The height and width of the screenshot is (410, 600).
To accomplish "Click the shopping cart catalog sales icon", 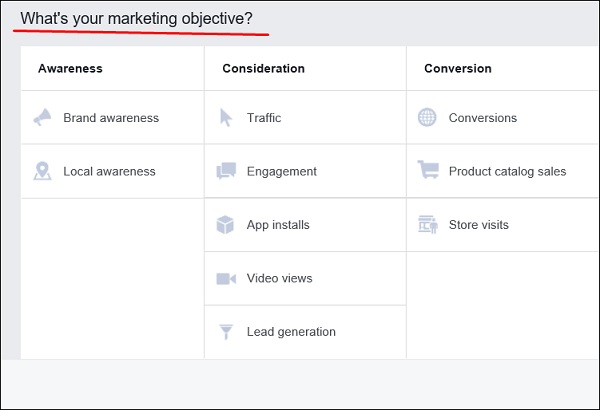I will click(x=427, y=171).
